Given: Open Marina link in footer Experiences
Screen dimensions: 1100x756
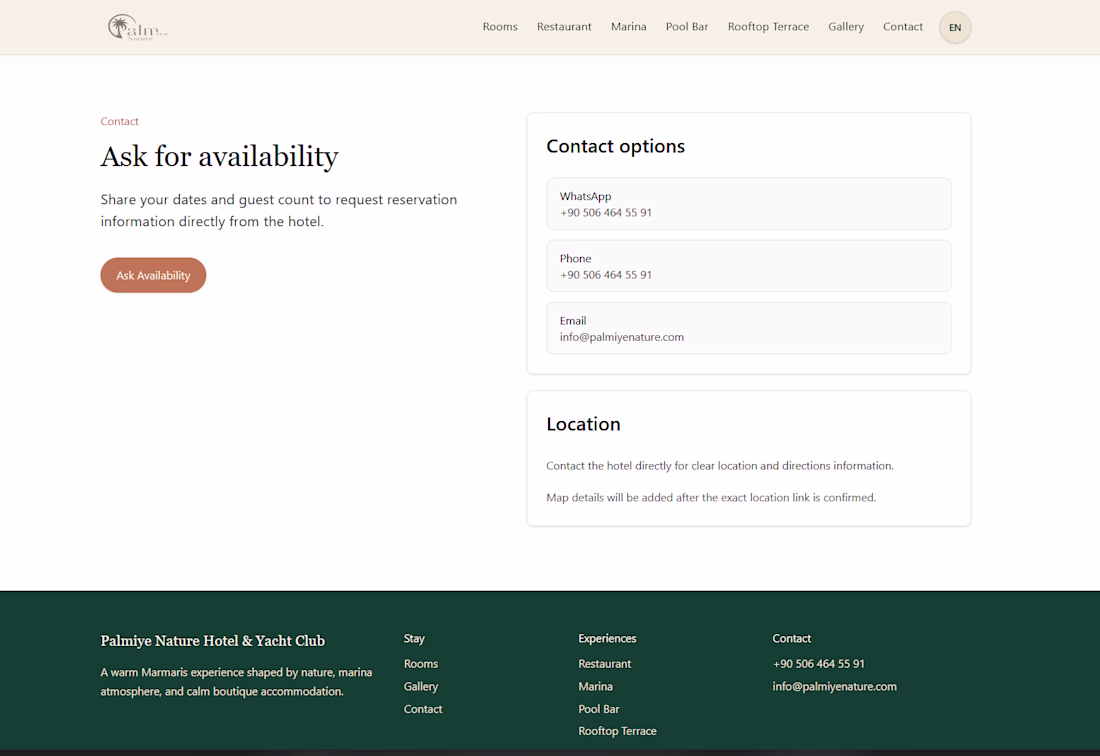Looking at the screenshot, I should (x=596, y=686).
